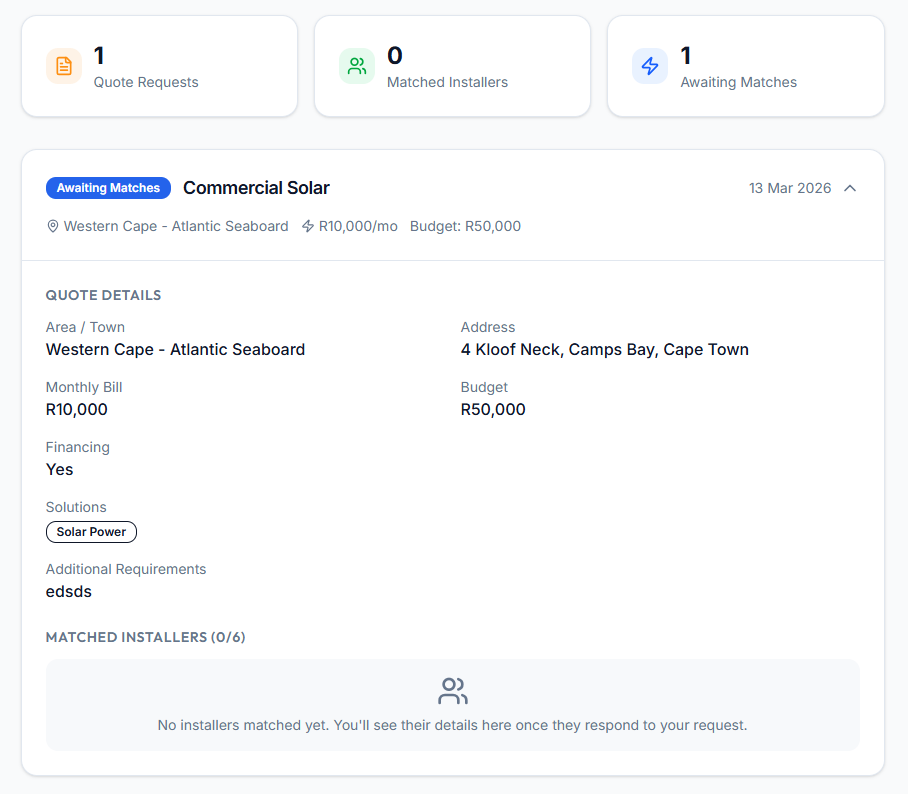Viewport: 908px width, 794px height.
Task: Click the Area / Town value in quote details
Action: click(x=175, y=350)
